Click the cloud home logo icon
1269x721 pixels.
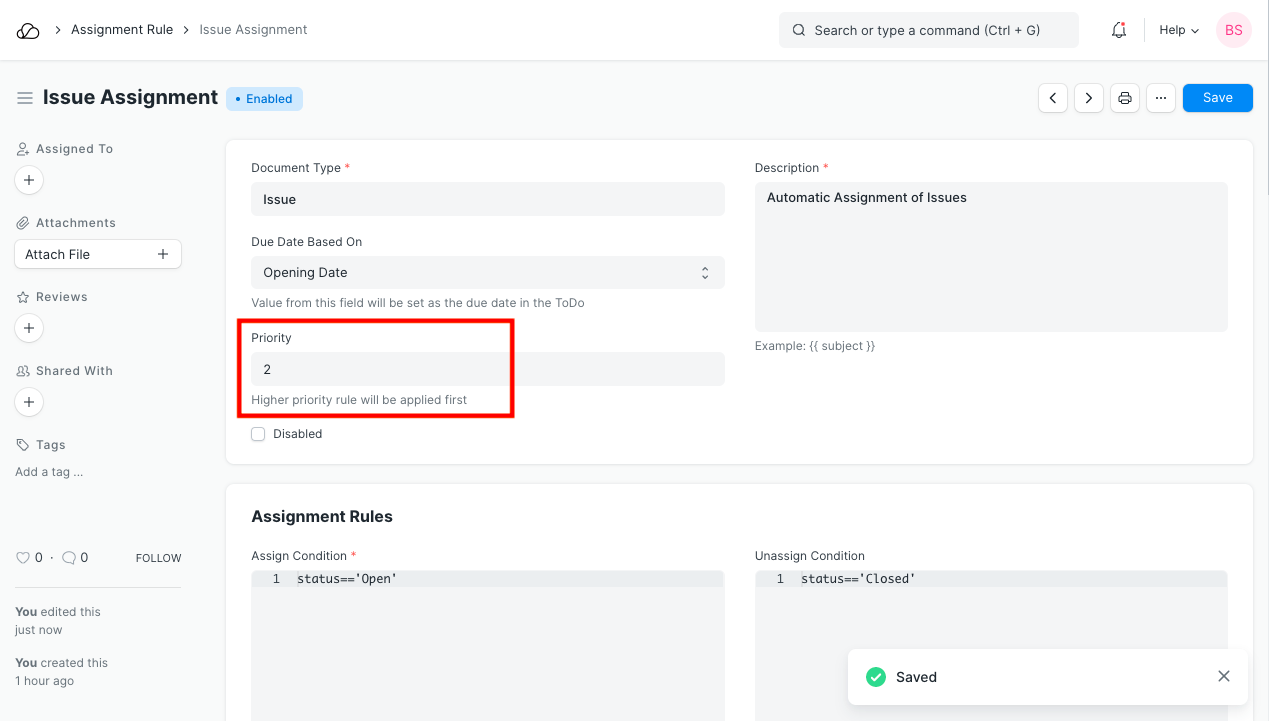(28, 30)
